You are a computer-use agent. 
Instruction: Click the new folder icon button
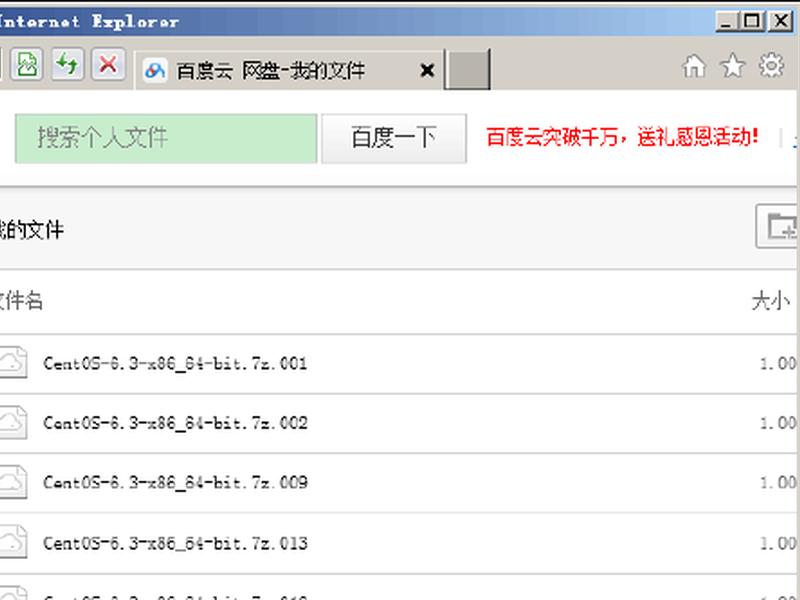pyautogui.click(x=778, y=226)
